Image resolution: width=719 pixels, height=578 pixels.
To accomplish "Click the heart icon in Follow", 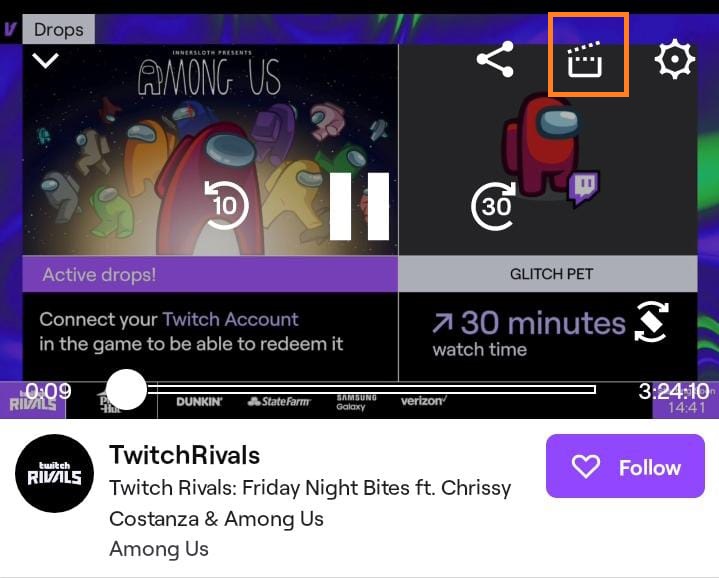I will (586, 467).
